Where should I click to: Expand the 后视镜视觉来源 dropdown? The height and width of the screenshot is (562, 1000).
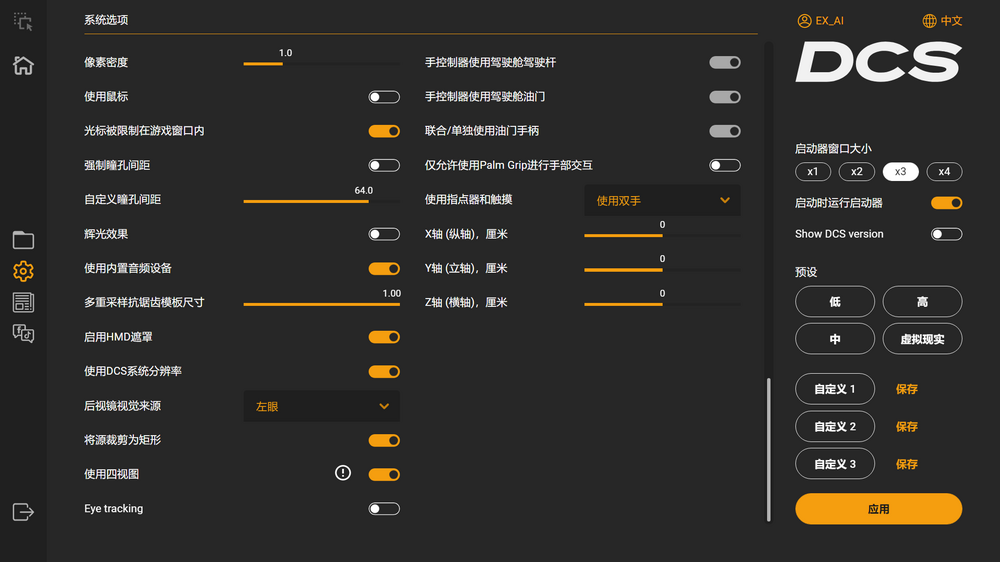pyautogui.click(x=321, y=406)
